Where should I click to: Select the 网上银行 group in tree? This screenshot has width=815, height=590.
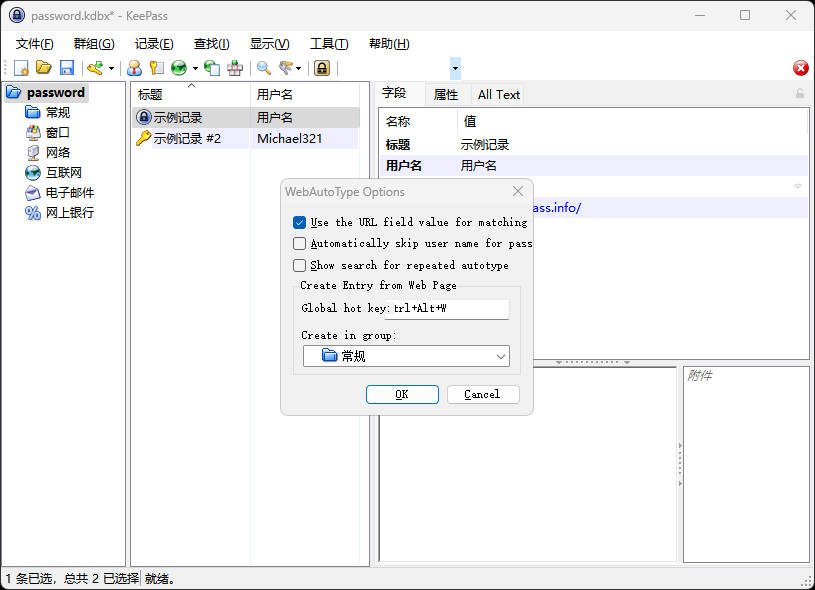coord(69,212)
